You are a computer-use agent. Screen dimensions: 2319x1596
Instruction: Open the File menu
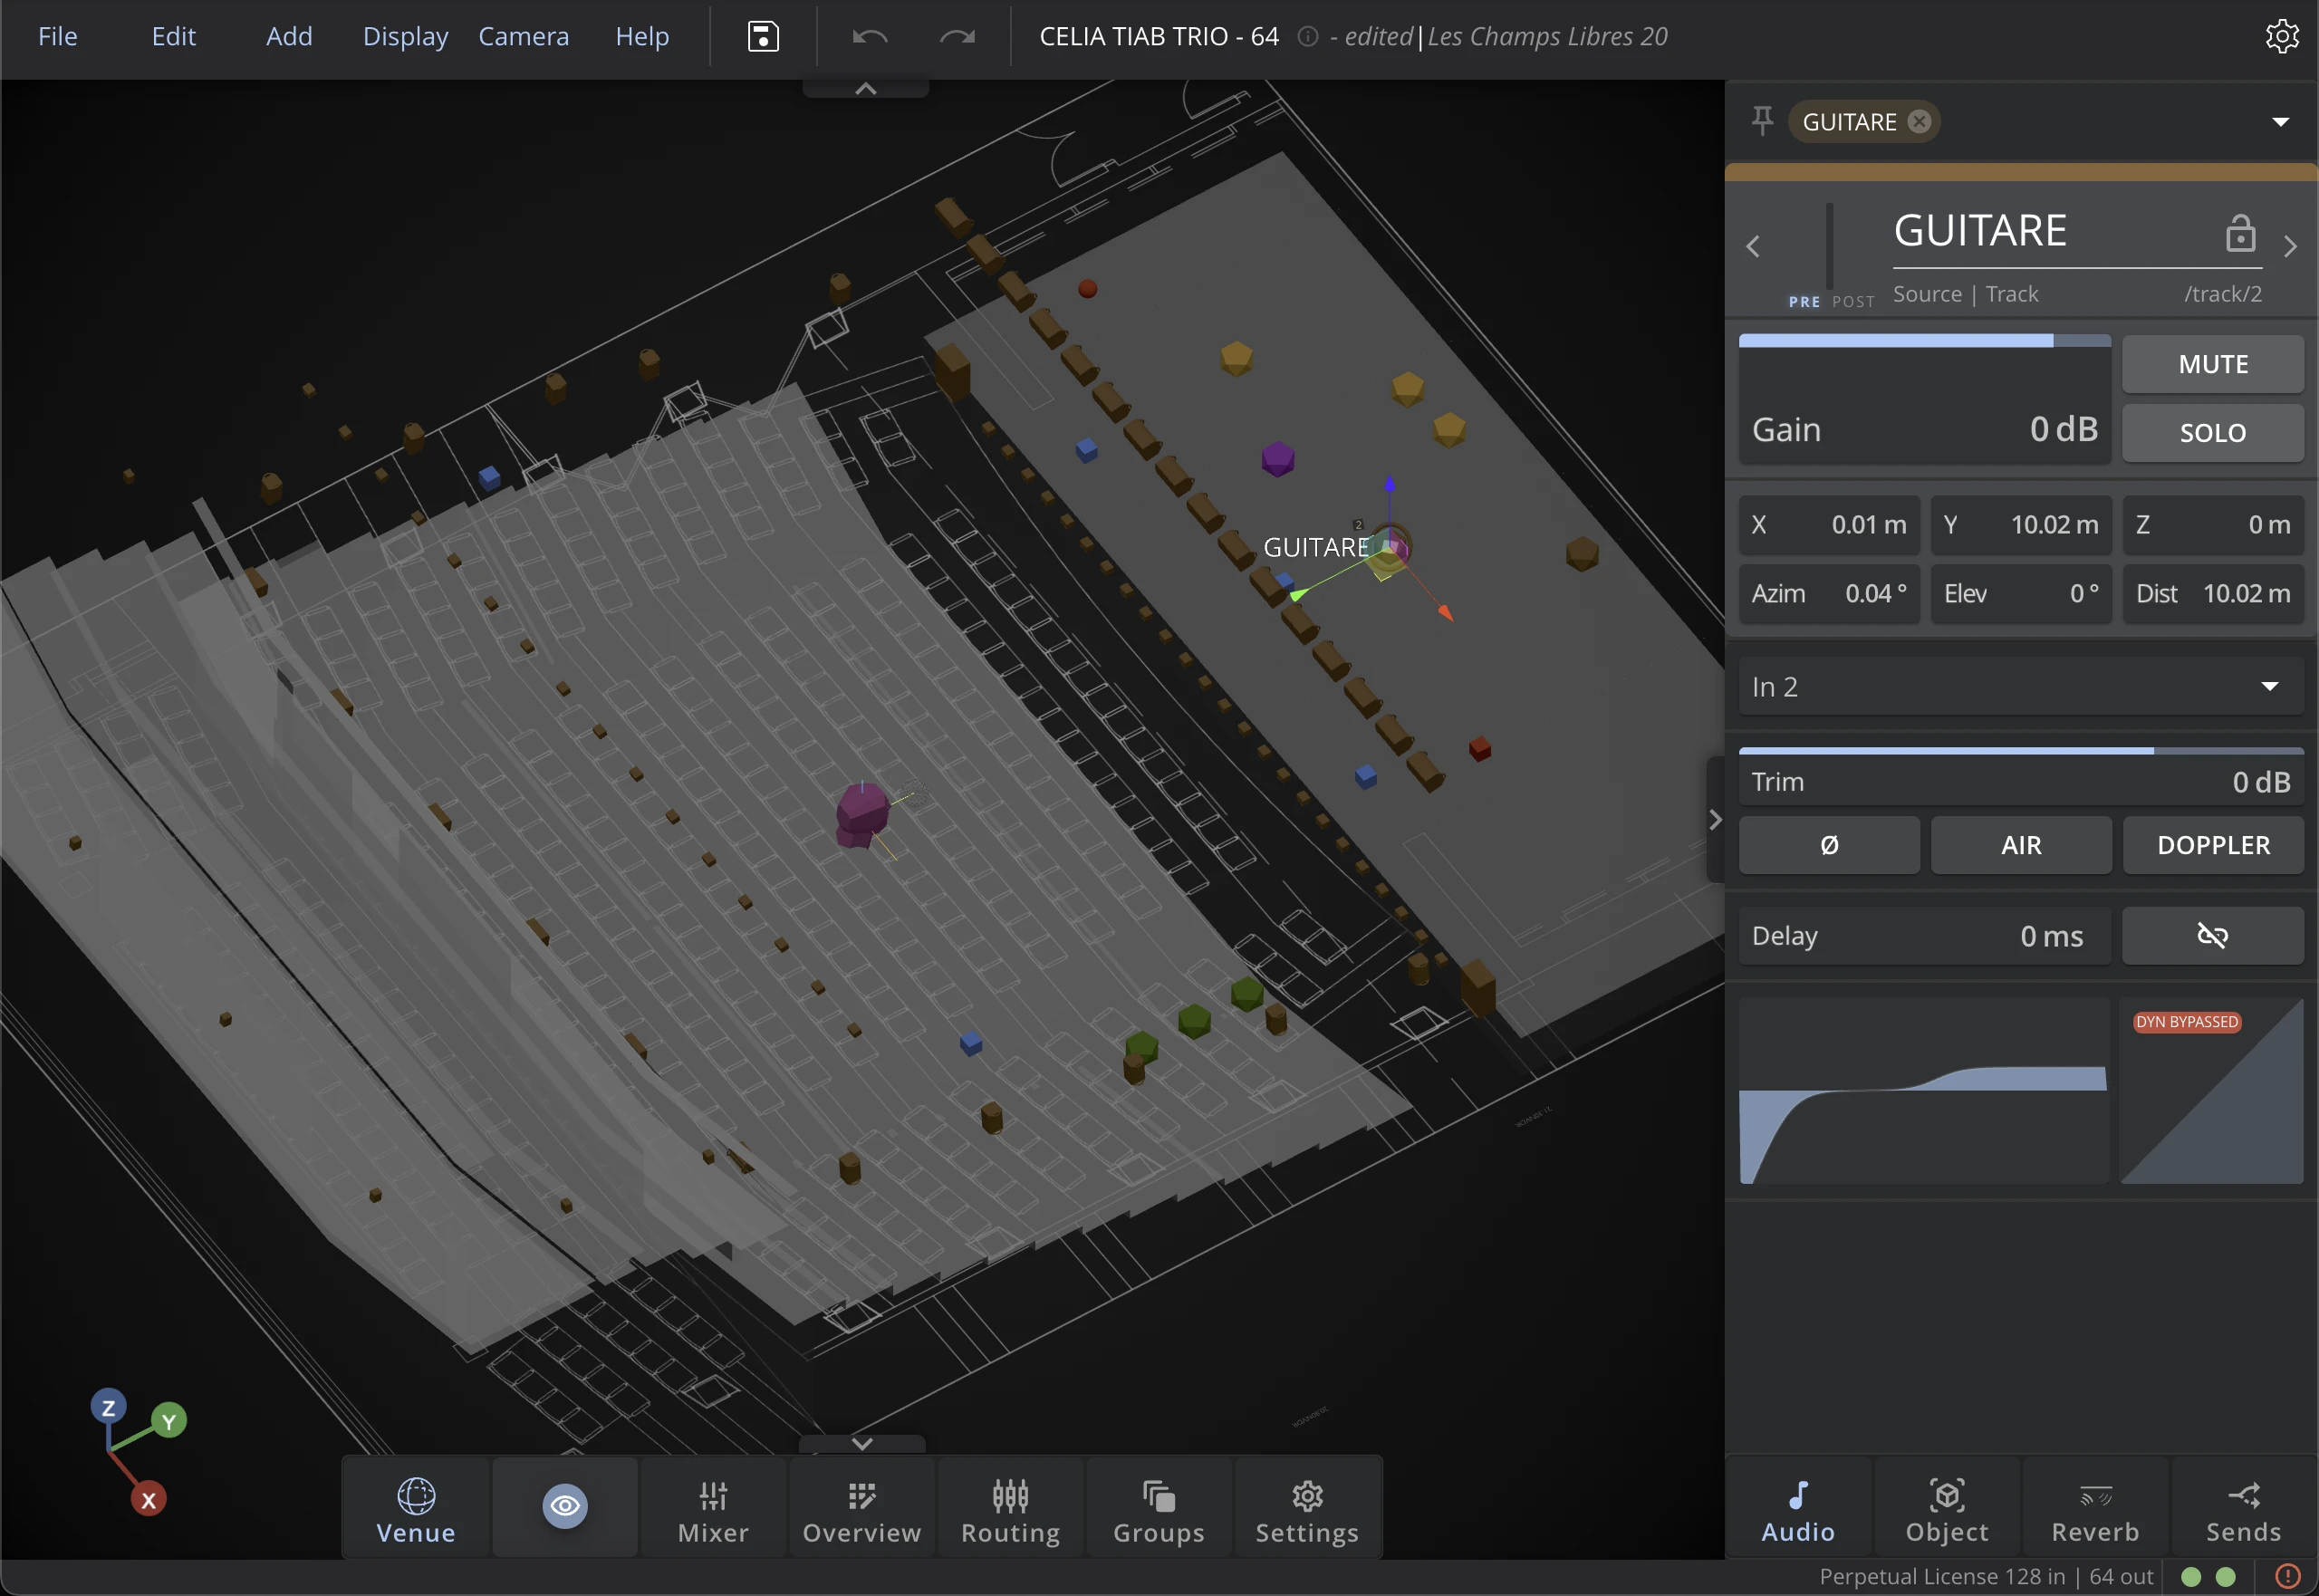58,37
